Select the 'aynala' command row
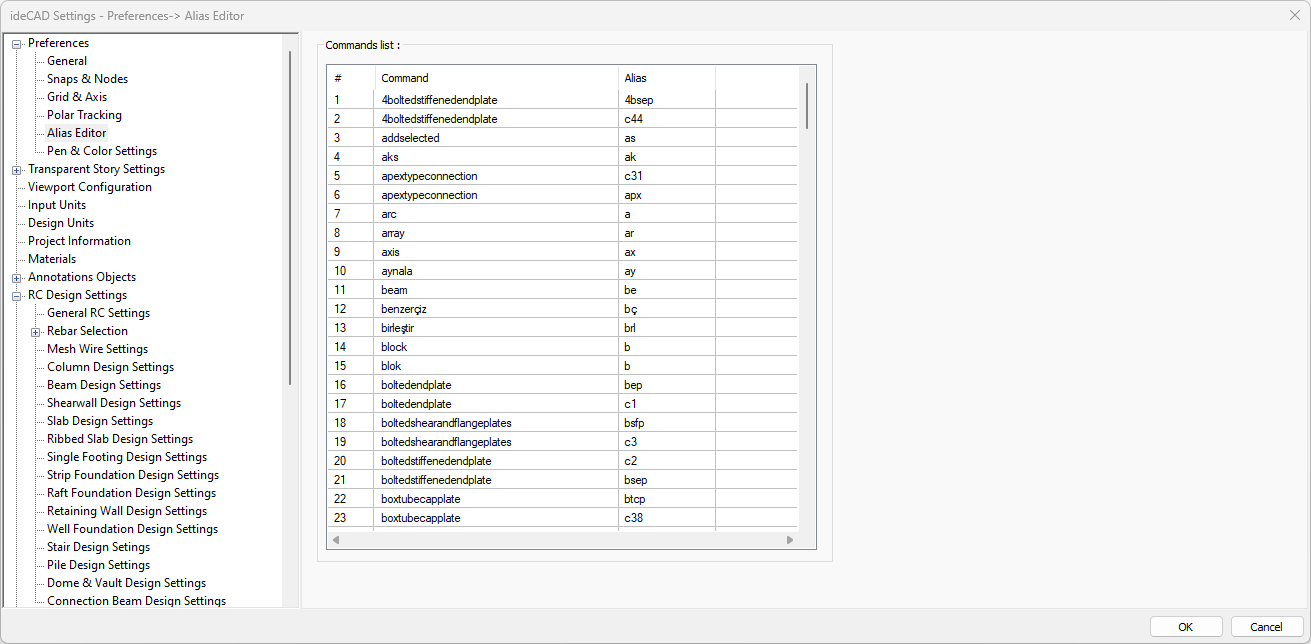The image size is (1311, 644). tap(563, 271)
